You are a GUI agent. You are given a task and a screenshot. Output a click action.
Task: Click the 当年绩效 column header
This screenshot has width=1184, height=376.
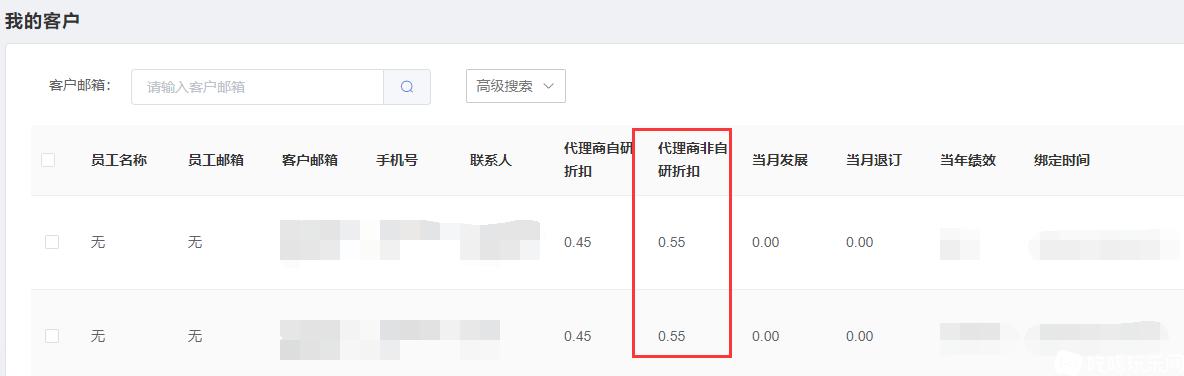coord(968,160)
